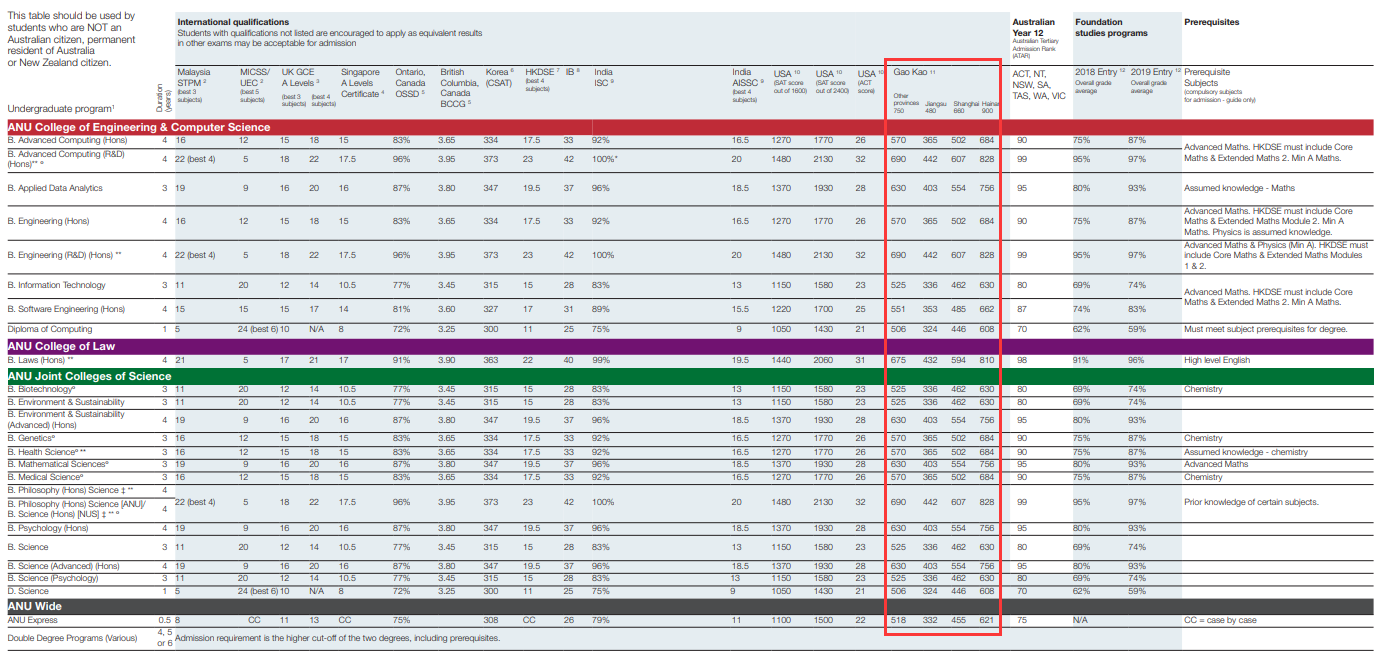Select the "Hainan" sub-column header

[x=989, y=103]
